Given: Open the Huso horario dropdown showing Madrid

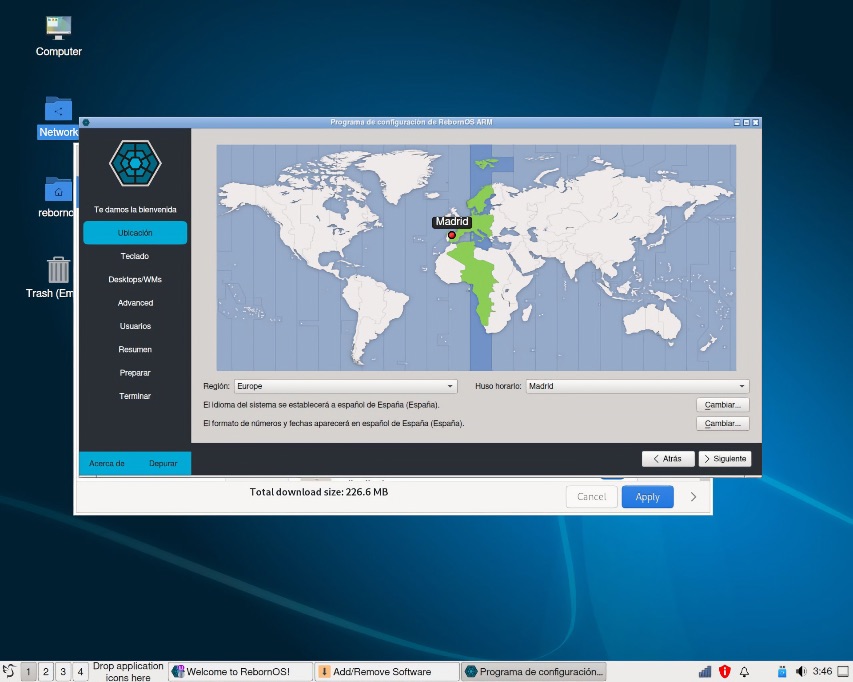Looking at the screenshot, I should [x=637, y=386].
